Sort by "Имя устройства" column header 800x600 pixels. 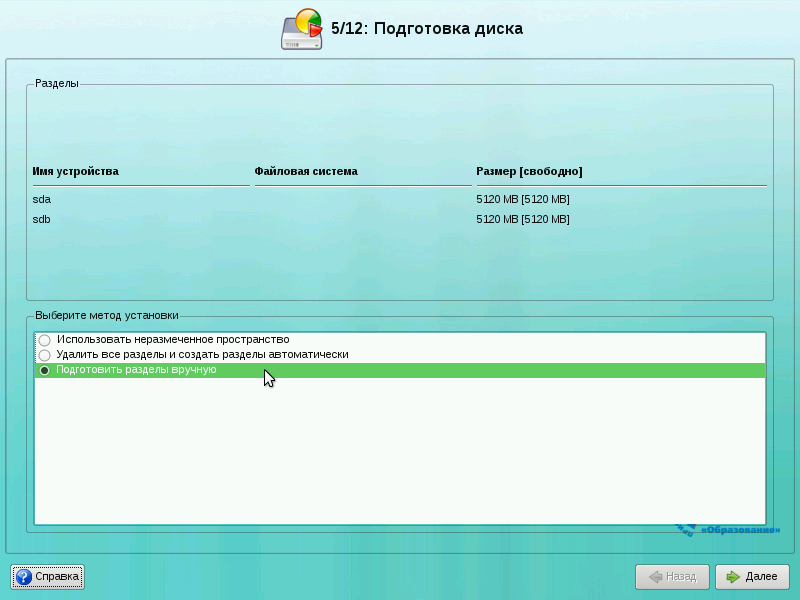coord(76,172)
